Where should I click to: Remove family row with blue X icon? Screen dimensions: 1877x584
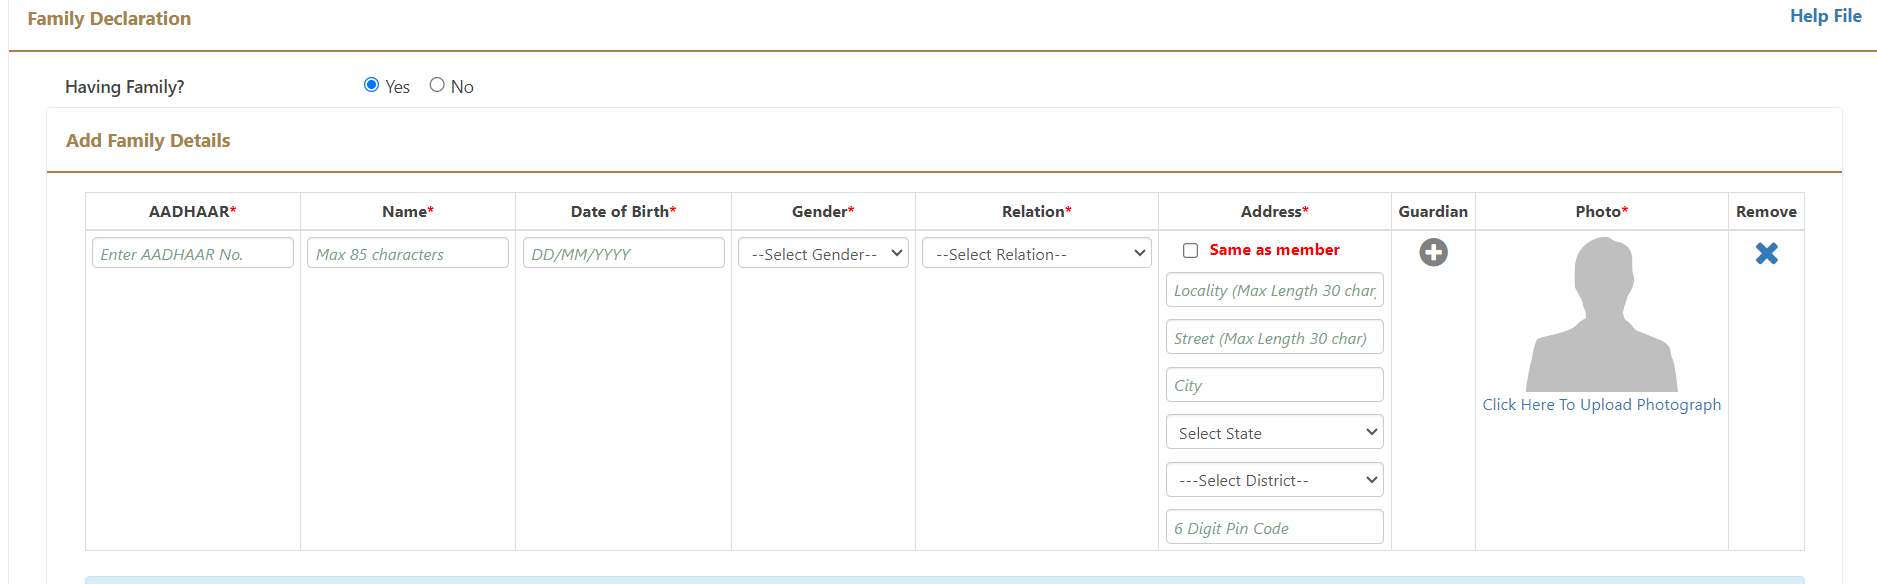tap(1766, 254)
